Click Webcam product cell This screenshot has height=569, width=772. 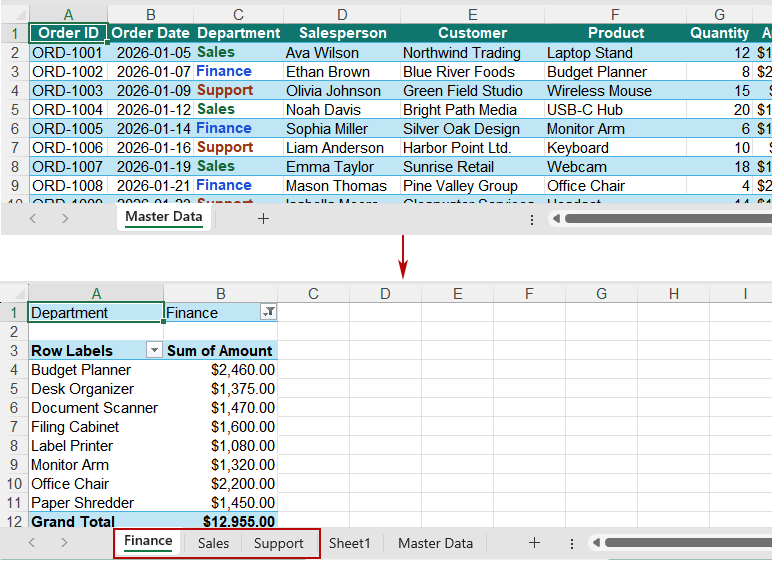(x=615, y=167)
